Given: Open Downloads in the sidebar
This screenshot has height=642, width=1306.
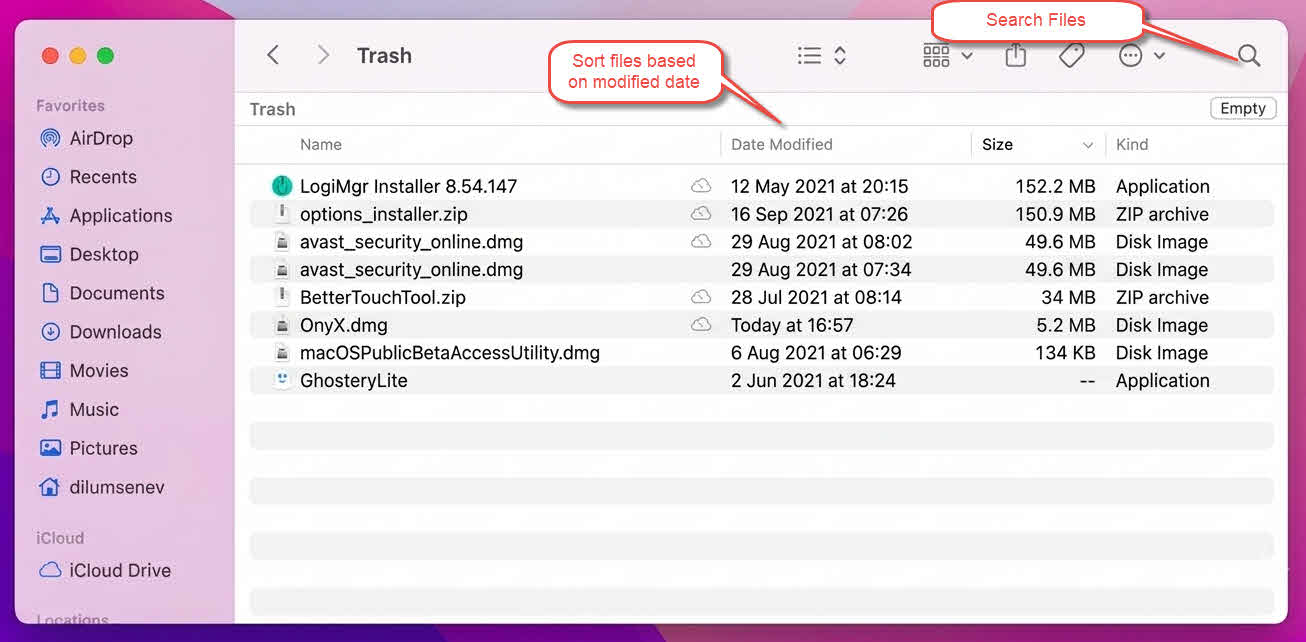Looking at the screenshot, I should point(100,332).
